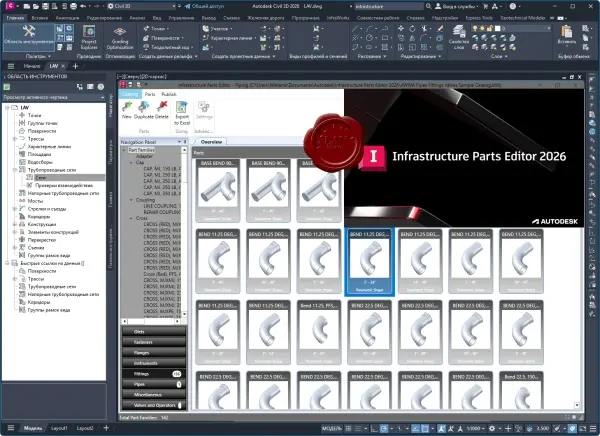The height and width of the screenshot is (436, 600).
Task: Toggle layer lock padlock icon in Слои panel
Action: [489, 28]
